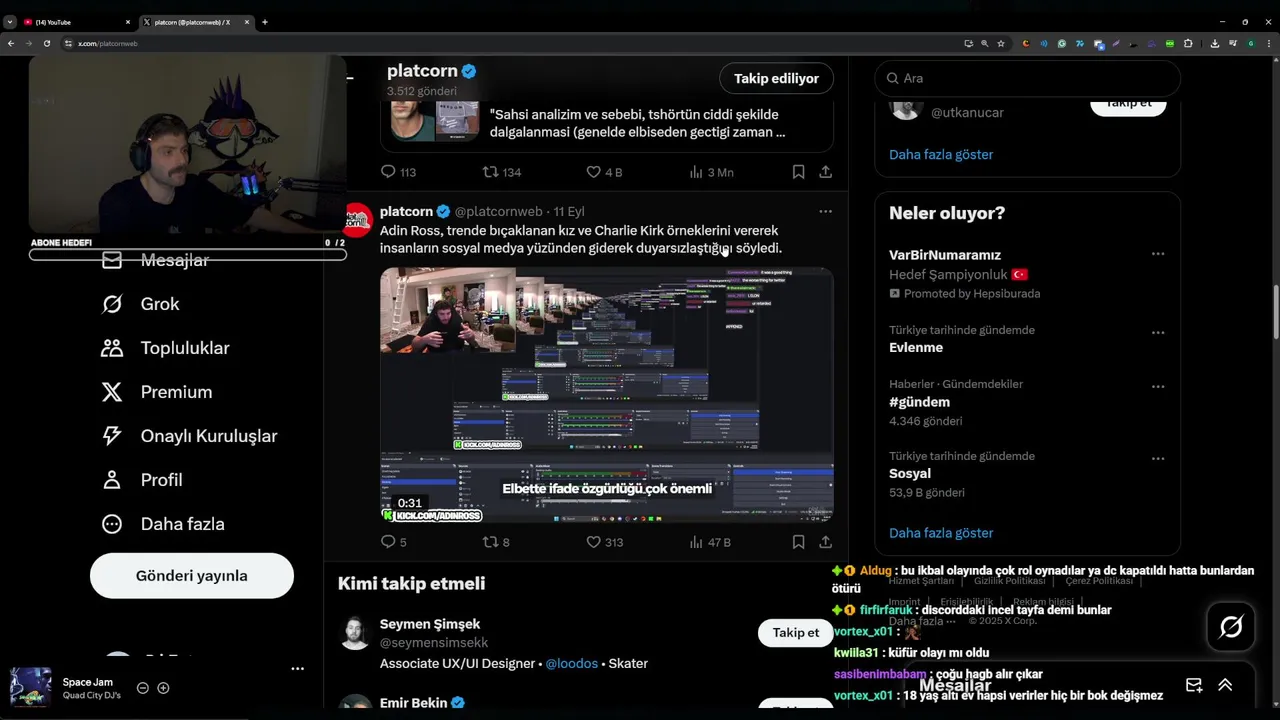Share the upper post with 113 replies
The height and width of the screenshot is (720, 1280).
825,172
